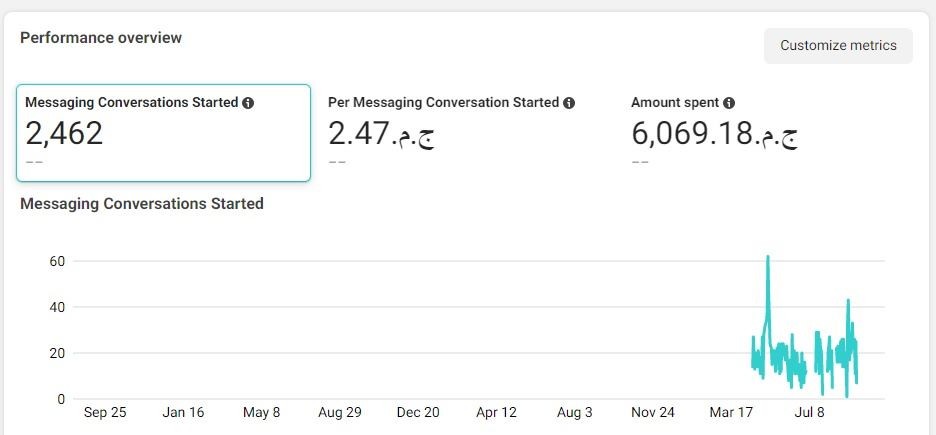Click info icon next to Per Messaging Conversation Started
936x435 pixels.
pos(569,103)
